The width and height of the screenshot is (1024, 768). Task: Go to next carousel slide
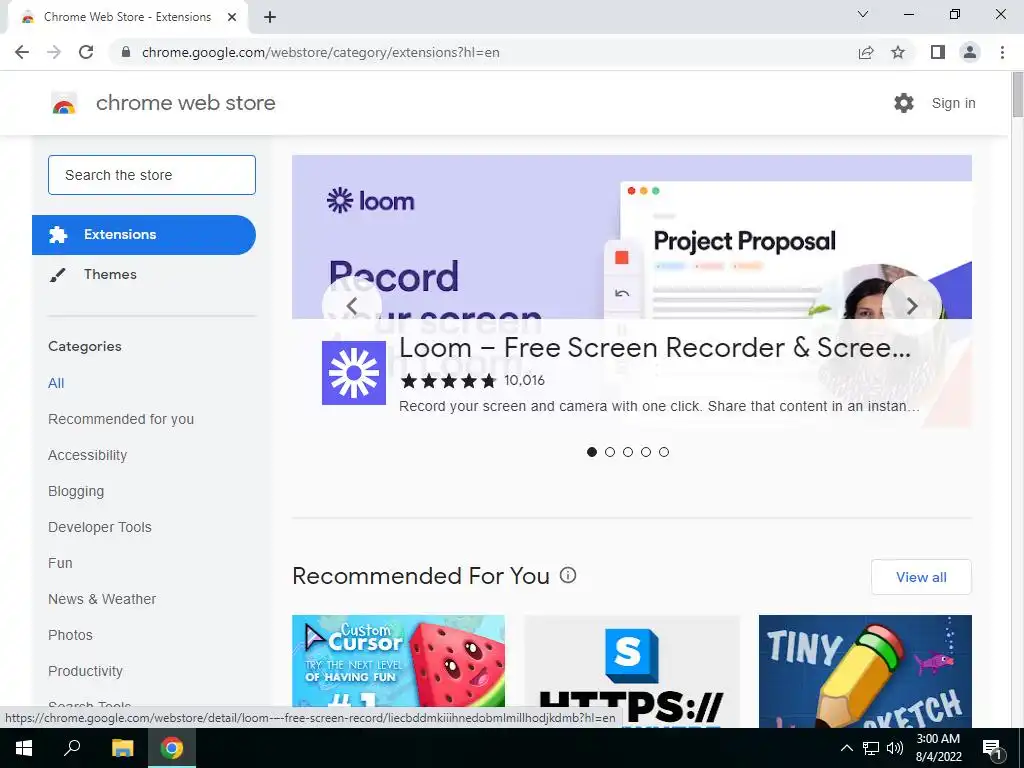(x=912, y=306)
